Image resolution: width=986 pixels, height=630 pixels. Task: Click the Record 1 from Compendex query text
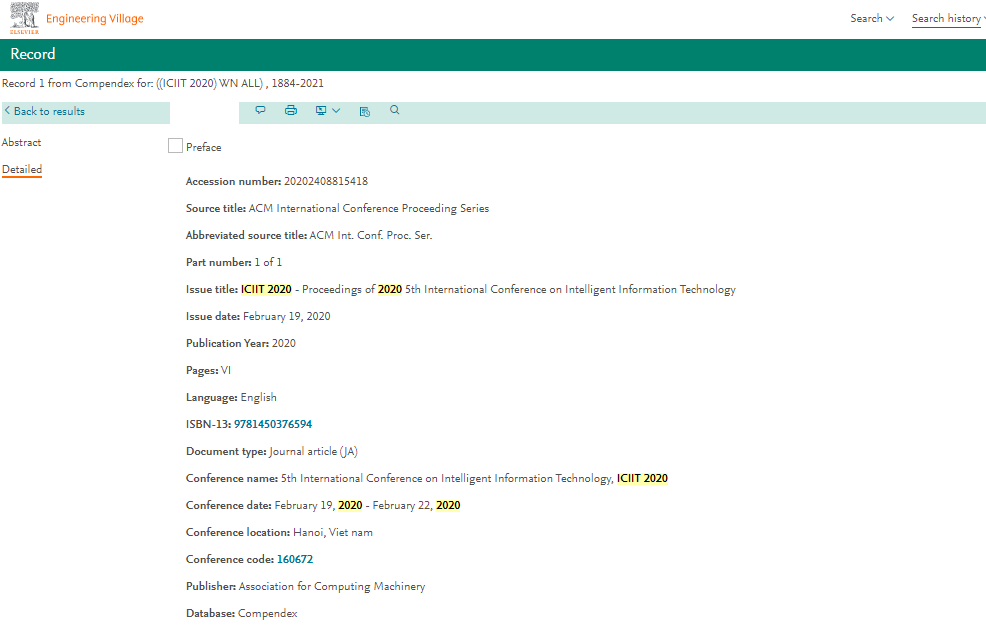click(163, 84)
